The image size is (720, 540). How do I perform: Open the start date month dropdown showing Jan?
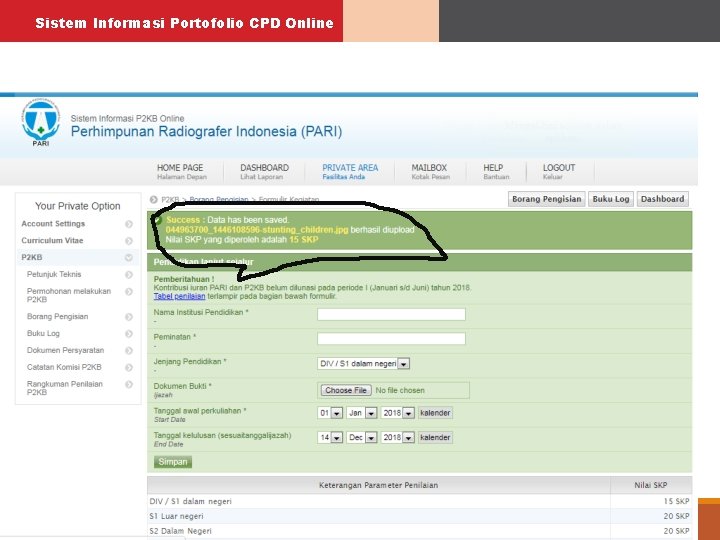tap(362, 413)
